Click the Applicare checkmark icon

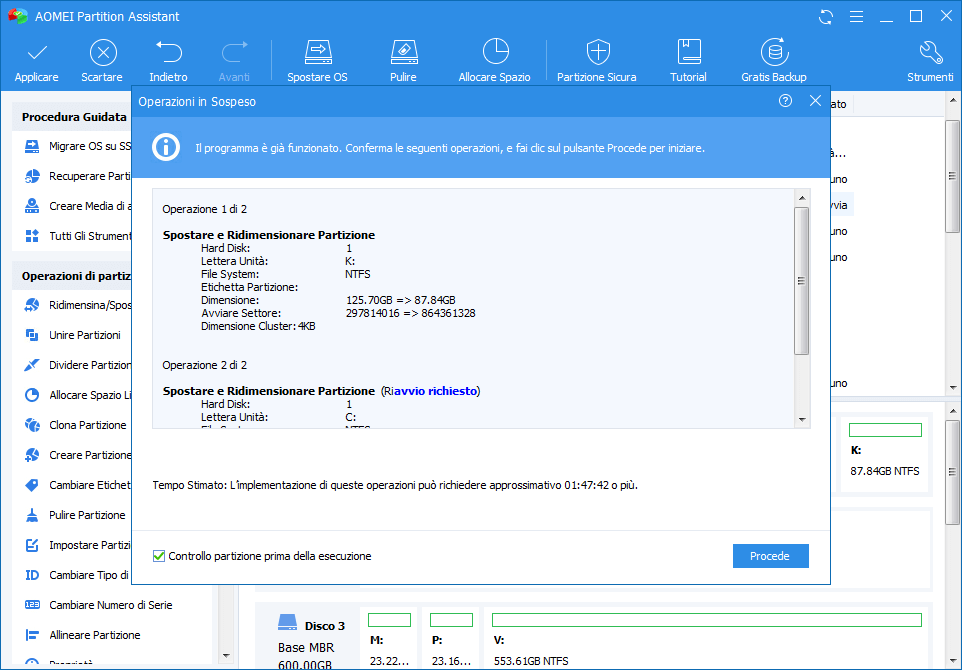(37, 53)
